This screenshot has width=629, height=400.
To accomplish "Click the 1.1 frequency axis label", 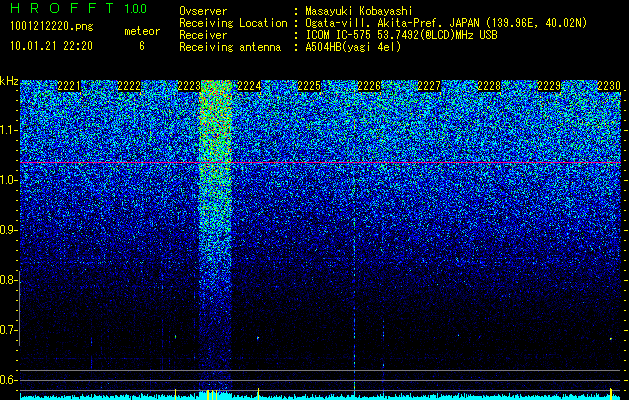I will 8,130.
